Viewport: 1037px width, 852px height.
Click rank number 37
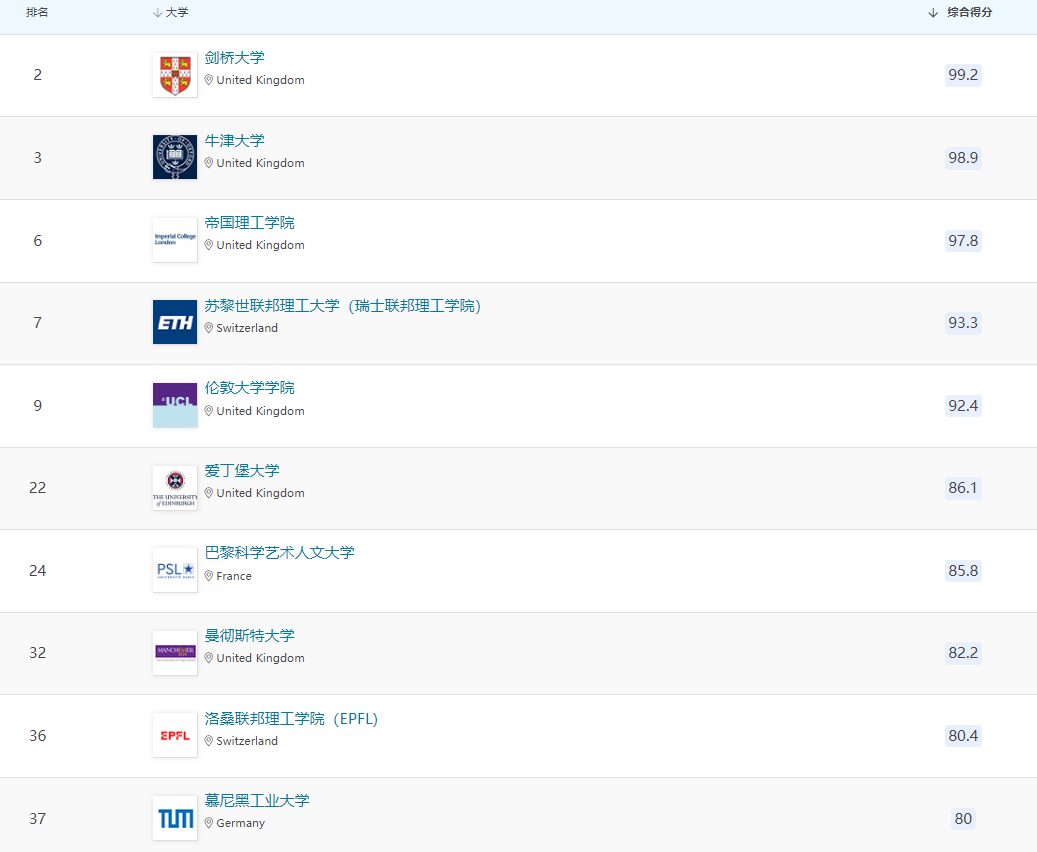point(38,818)
